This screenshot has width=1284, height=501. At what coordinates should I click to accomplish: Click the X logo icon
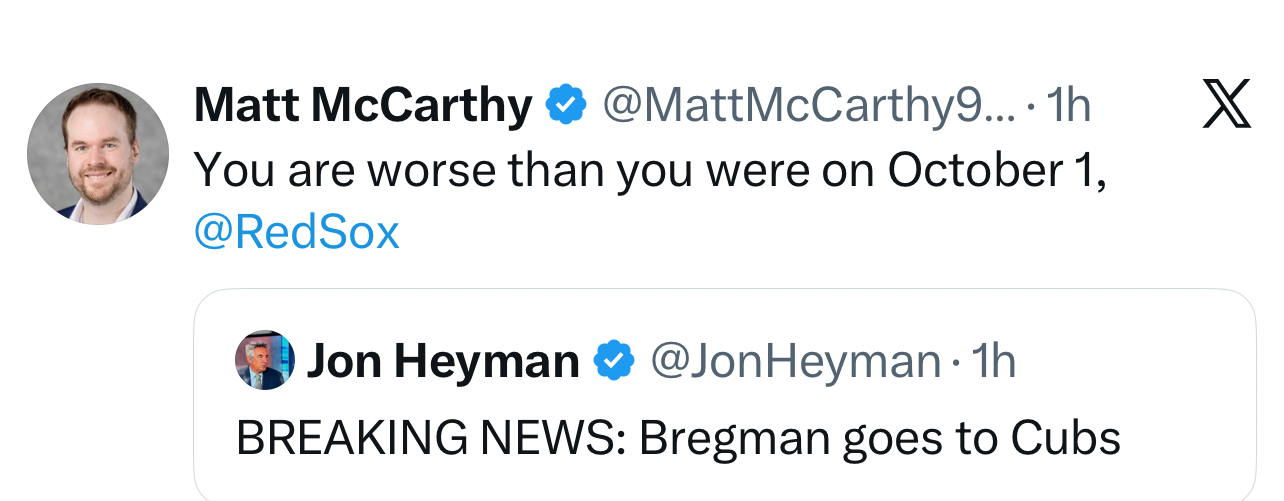point(1226,104)
